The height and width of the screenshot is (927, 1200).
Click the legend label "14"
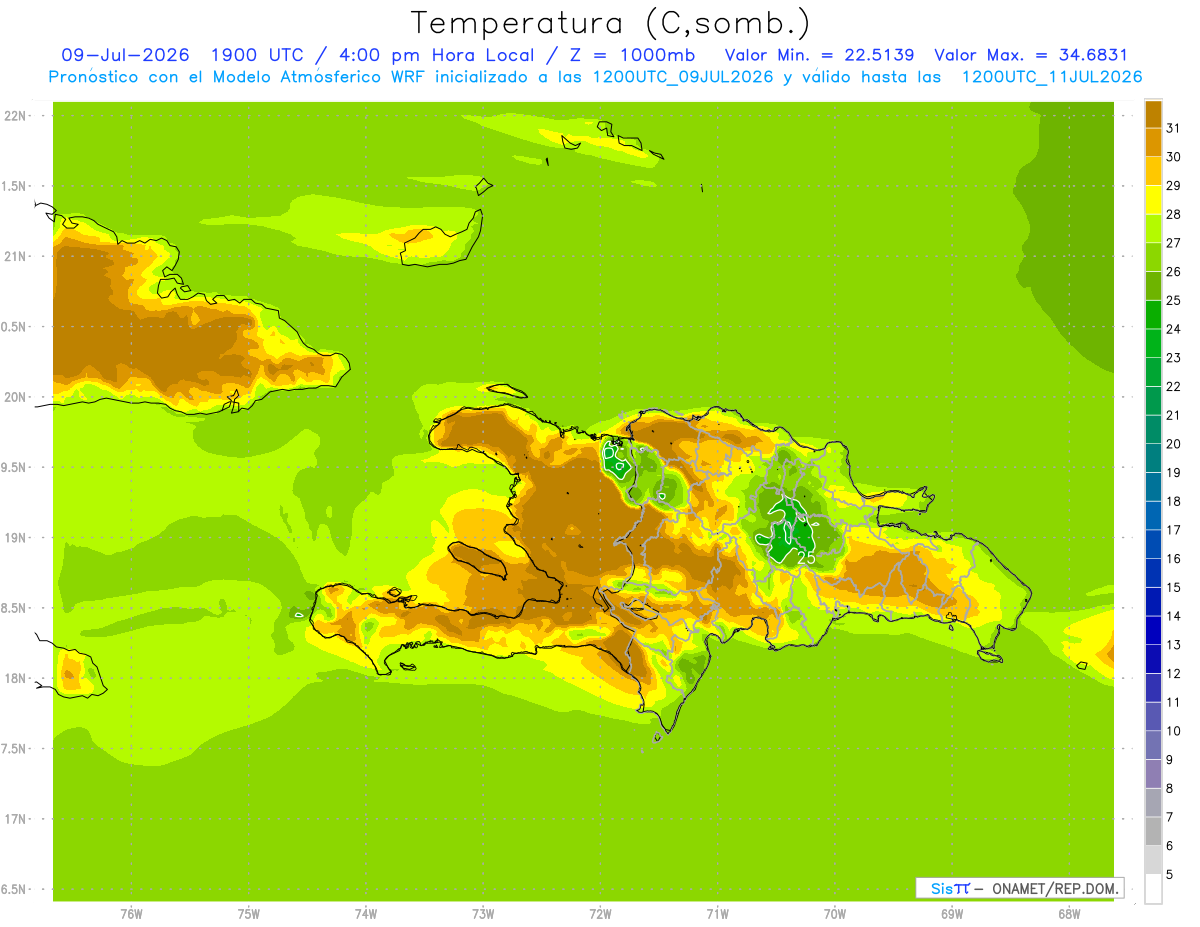click(1174, 615)
